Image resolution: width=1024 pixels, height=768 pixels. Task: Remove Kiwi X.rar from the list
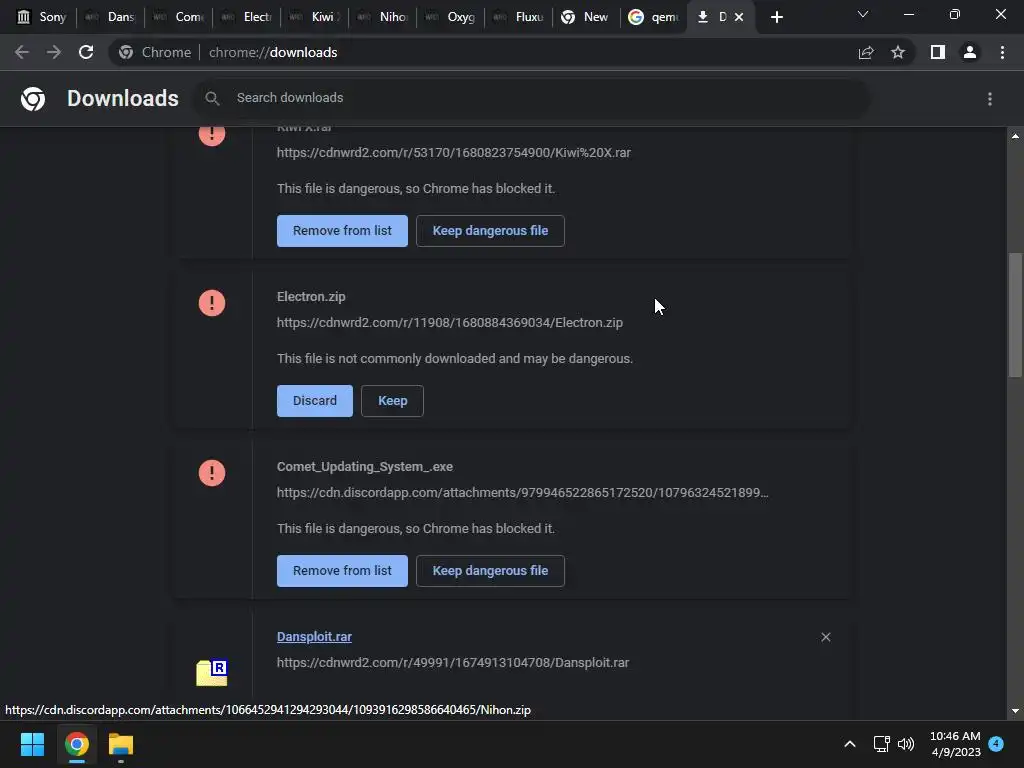pos(342,231)
